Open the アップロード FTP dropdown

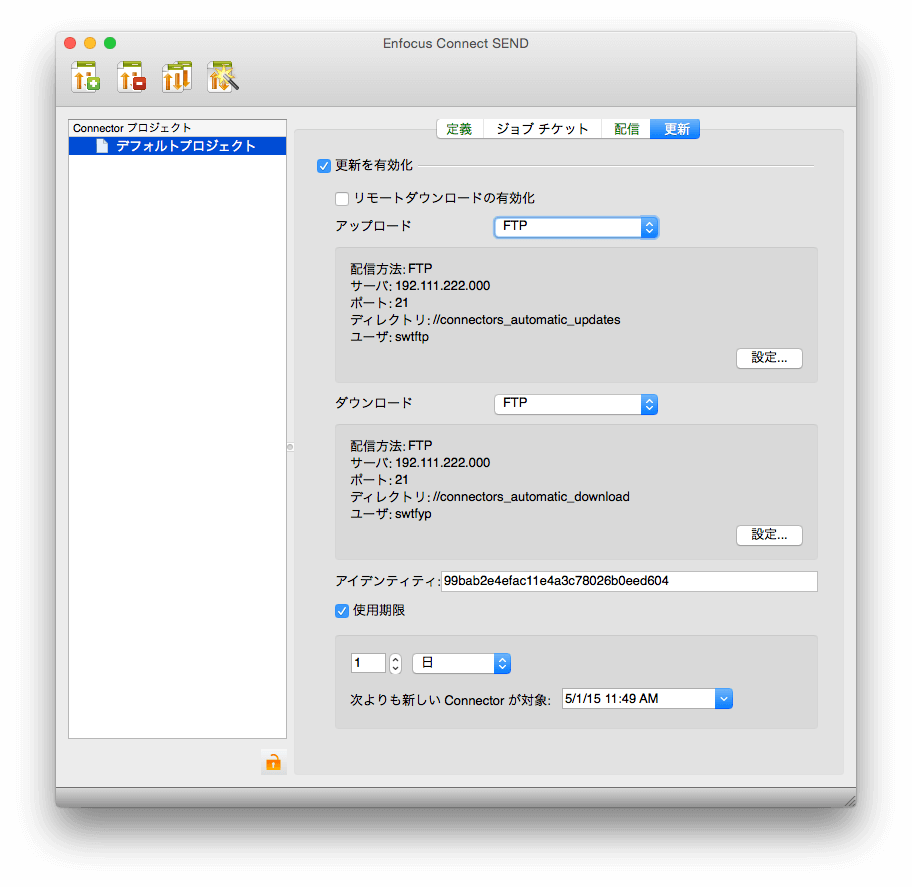(x=576, y=227)
